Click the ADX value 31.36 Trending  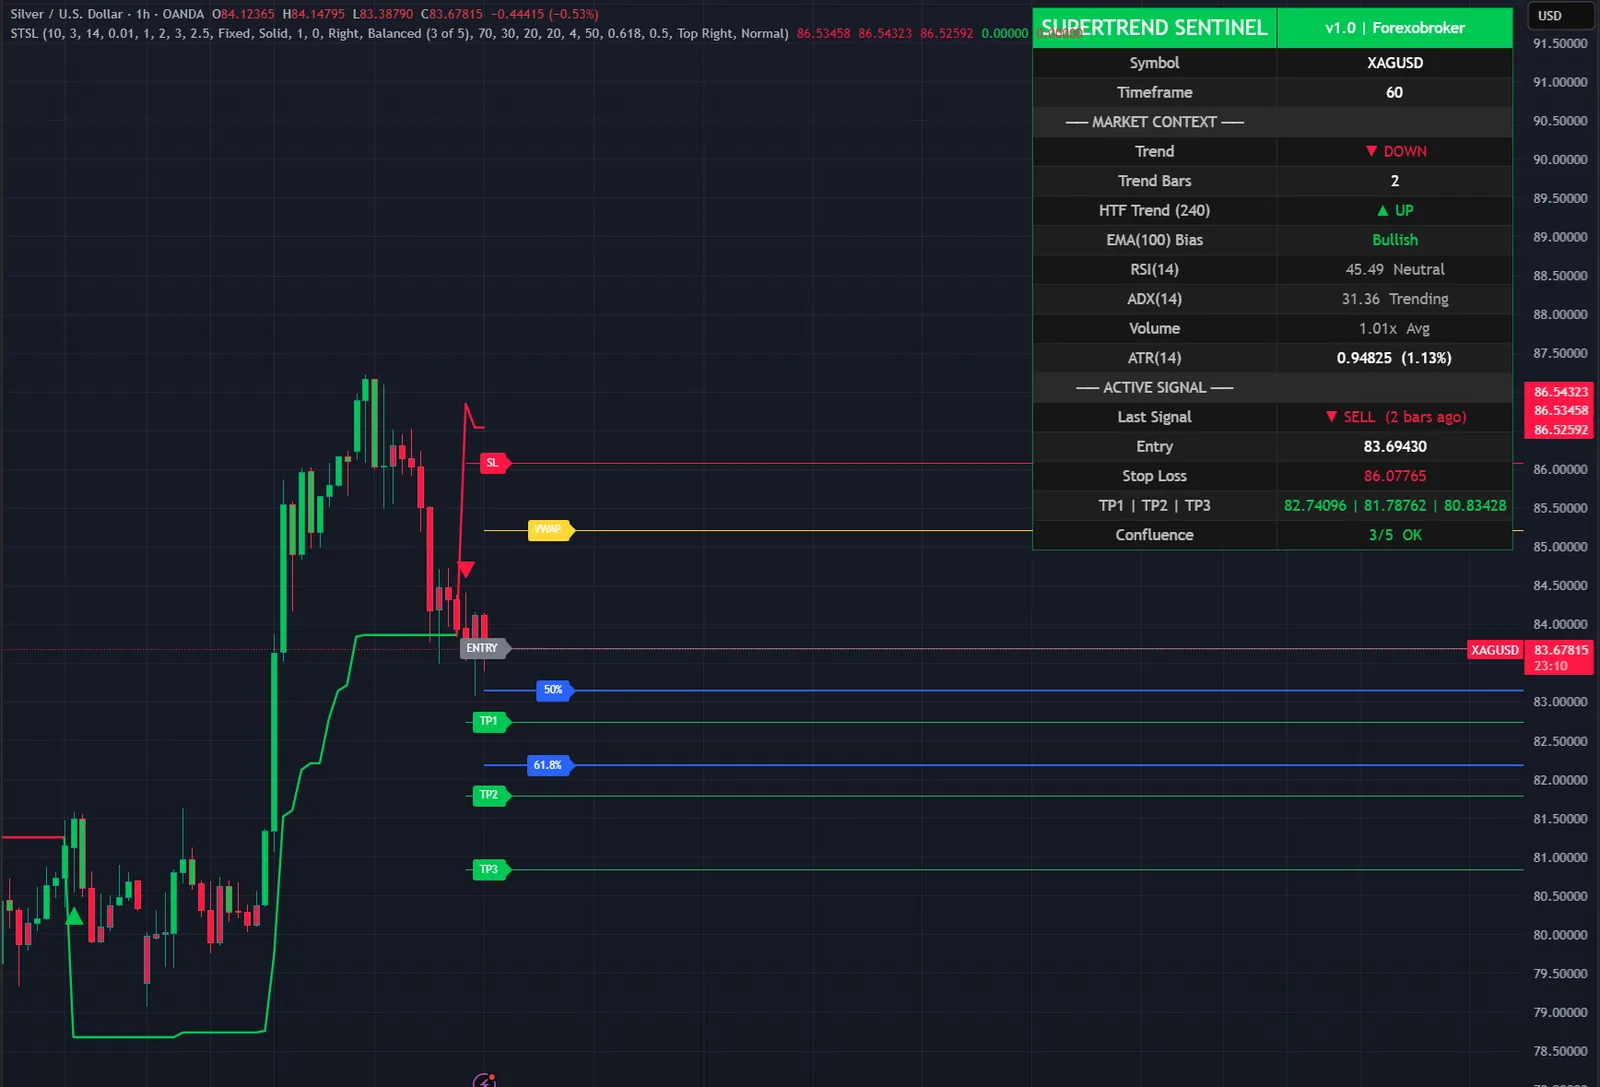(1395, 299)
